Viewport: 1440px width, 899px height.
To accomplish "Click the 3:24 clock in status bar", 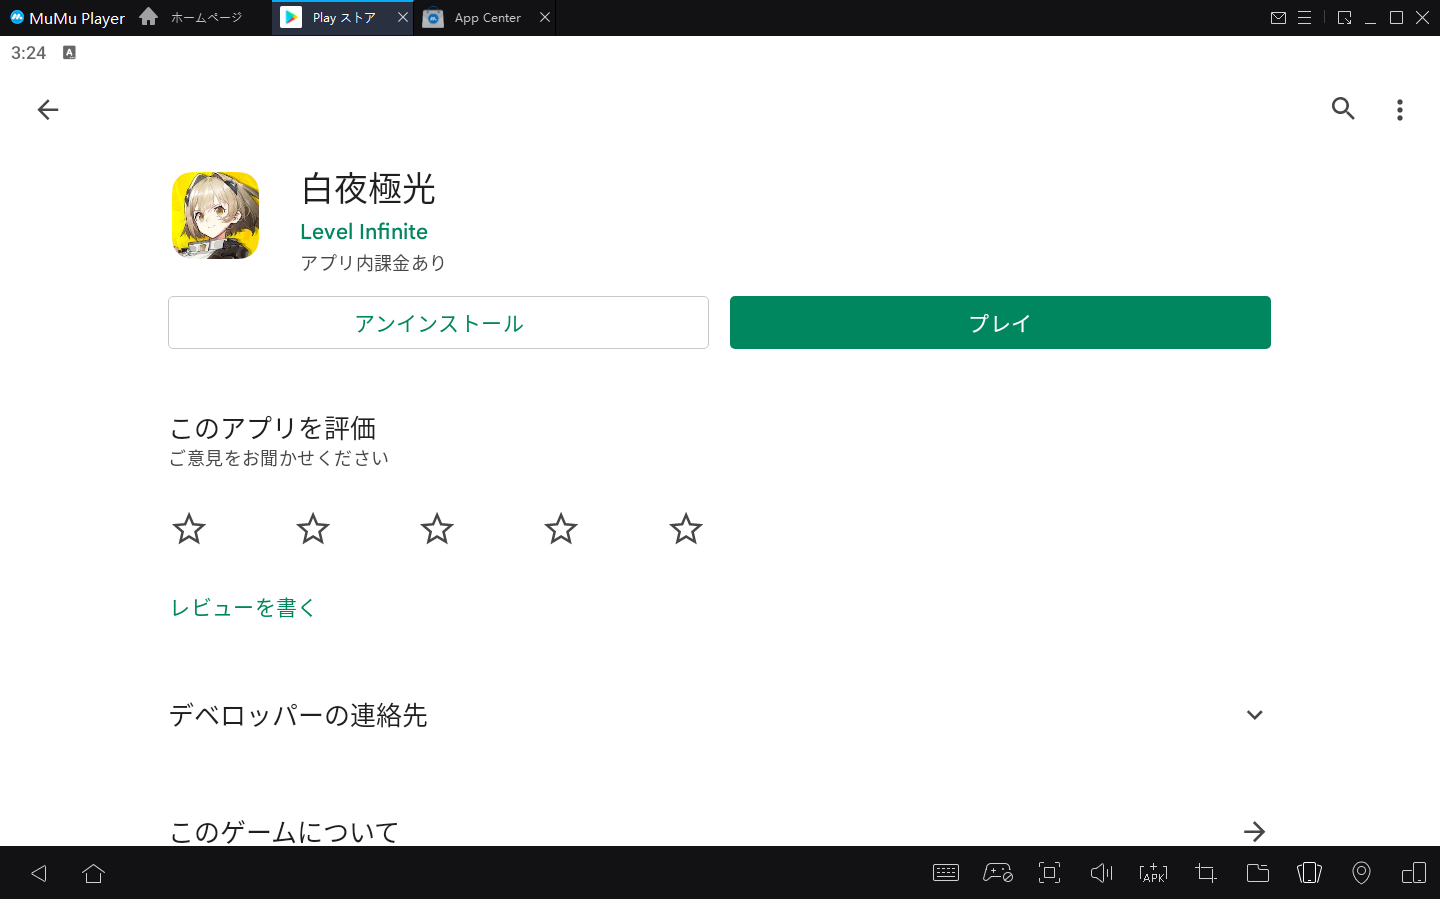I will 28,53.
